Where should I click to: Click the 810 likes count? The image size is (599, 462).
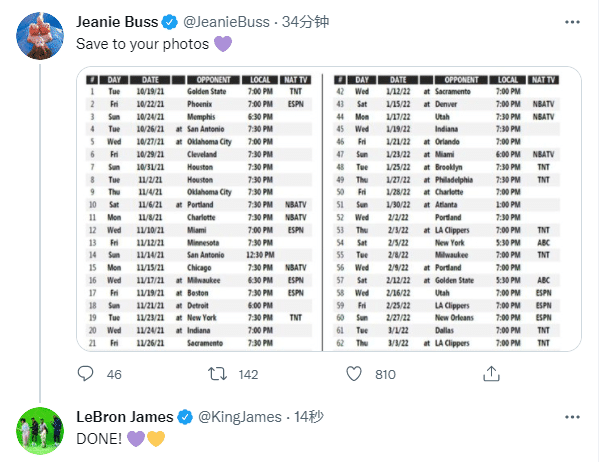385,374
